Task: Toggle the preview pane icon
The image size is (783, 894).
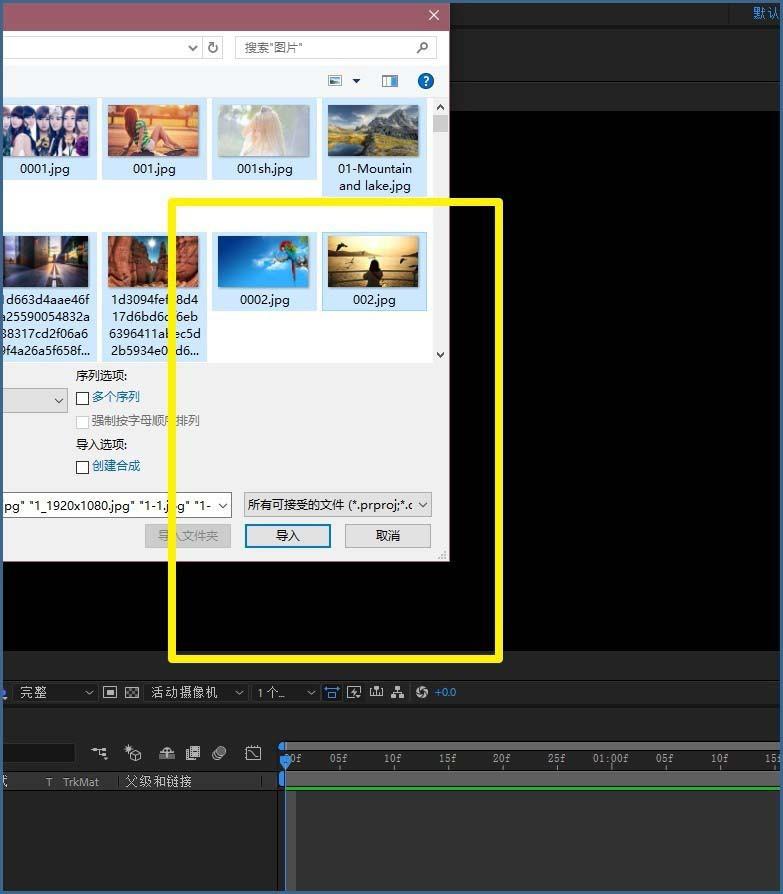Action: [390, 81]
